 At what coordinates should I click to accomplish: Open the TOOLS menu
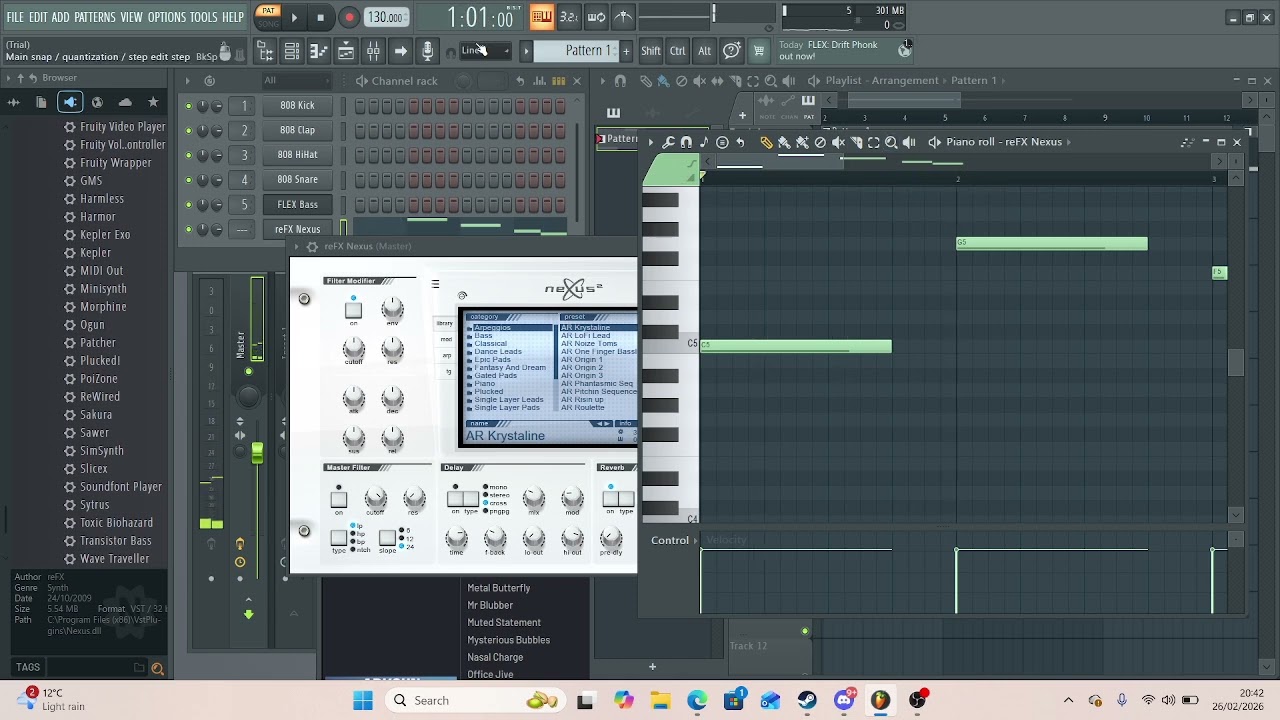tap(204, 18)
